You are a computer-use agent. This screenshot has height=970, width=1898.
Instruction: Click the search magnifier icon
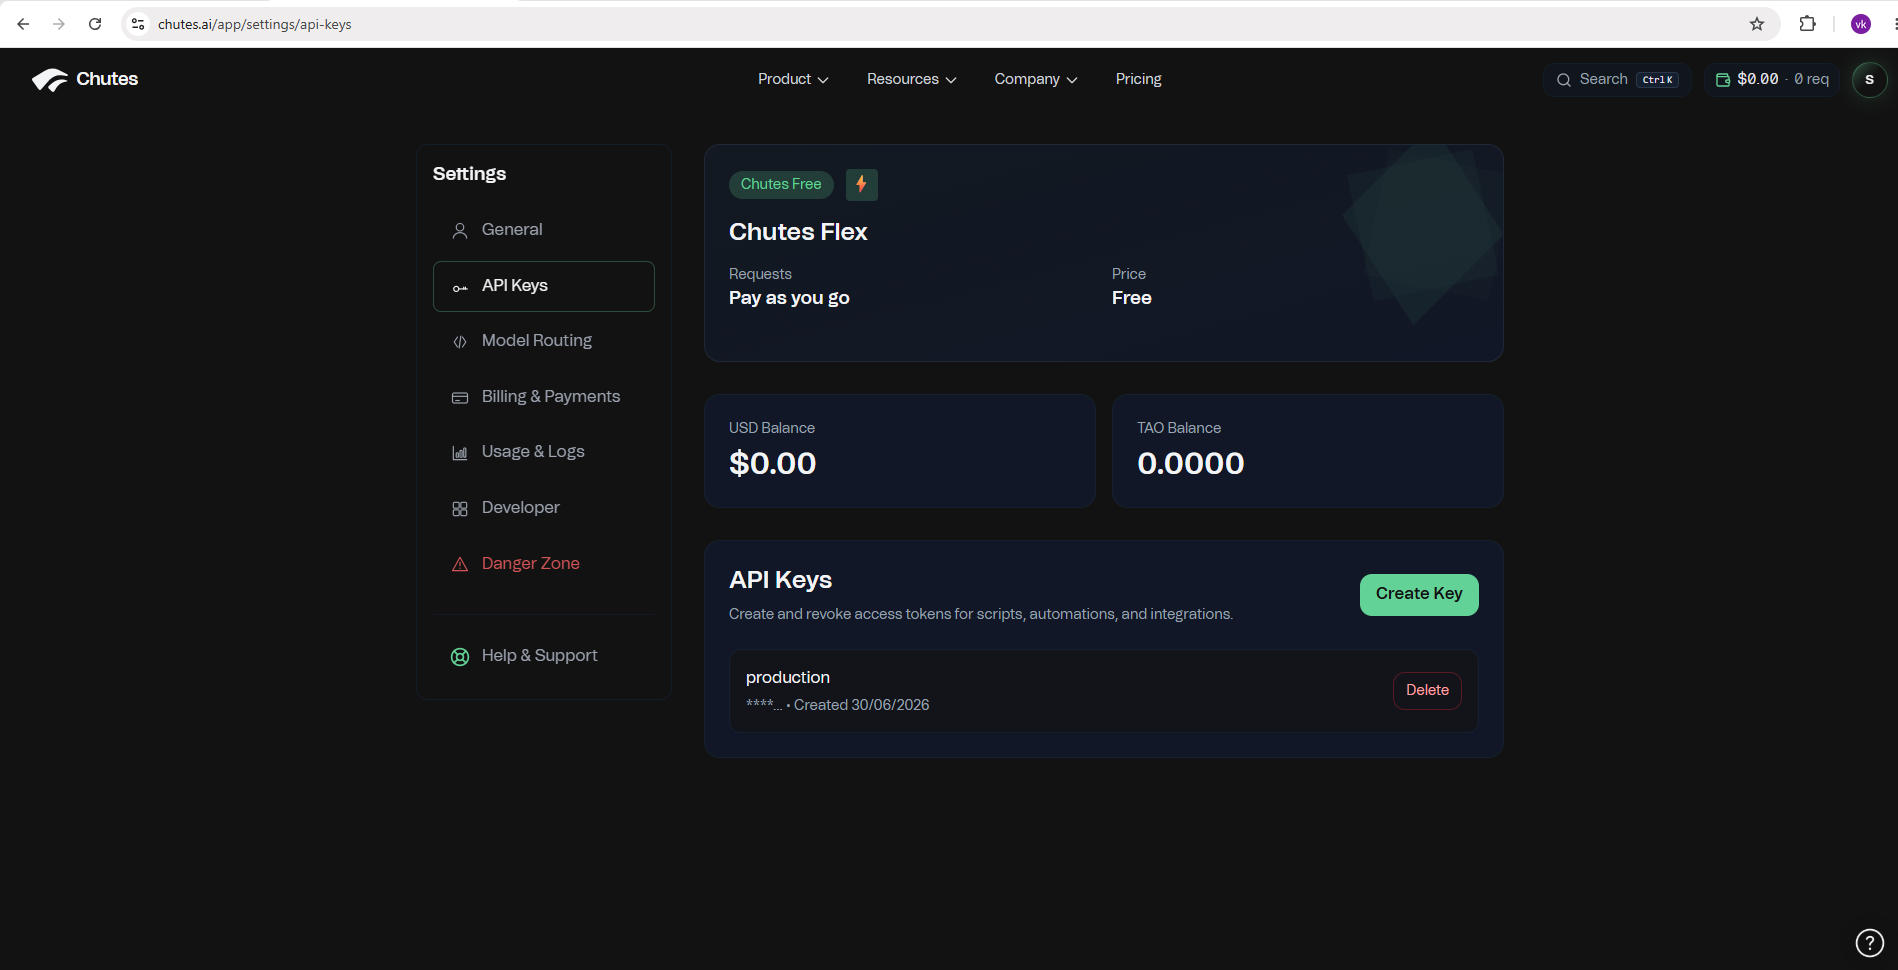1564,80
